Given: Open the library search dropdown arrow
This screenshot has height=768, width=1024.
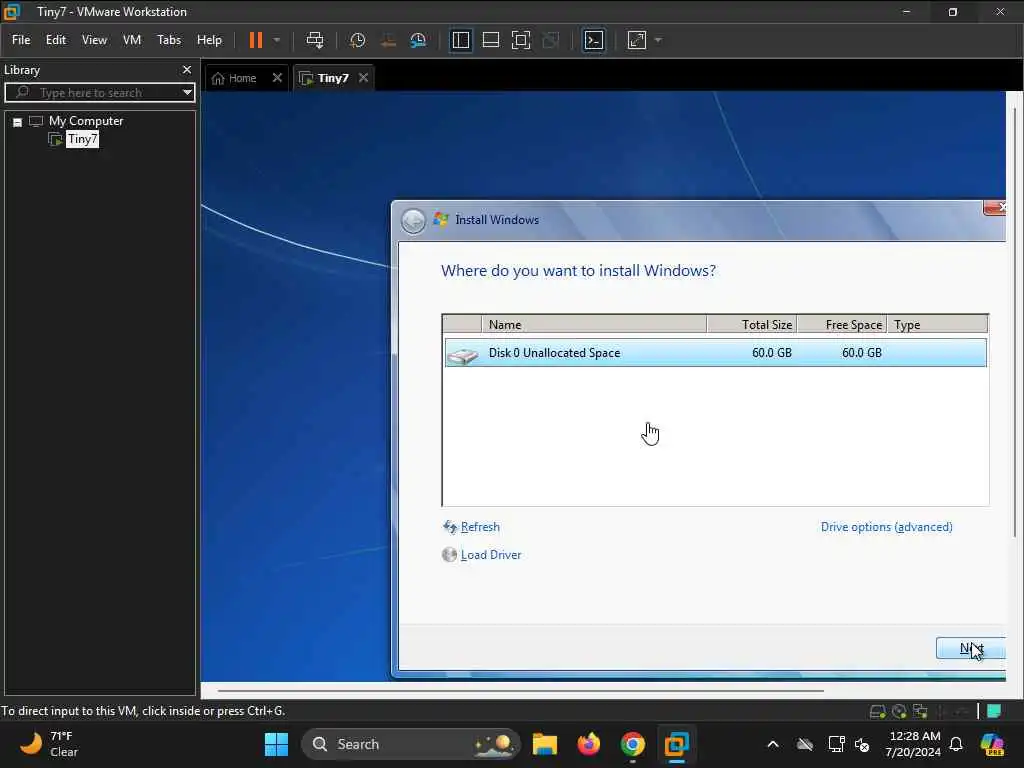Looking at the screenshot, I should (x=187, y=93).
